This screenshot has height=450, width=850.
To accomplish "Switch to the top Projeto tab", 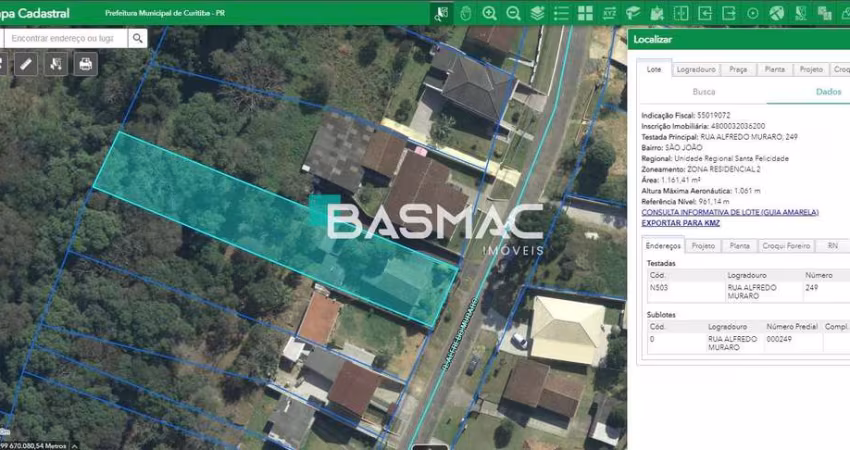I will pyautogui.click(x=811, y=69).
